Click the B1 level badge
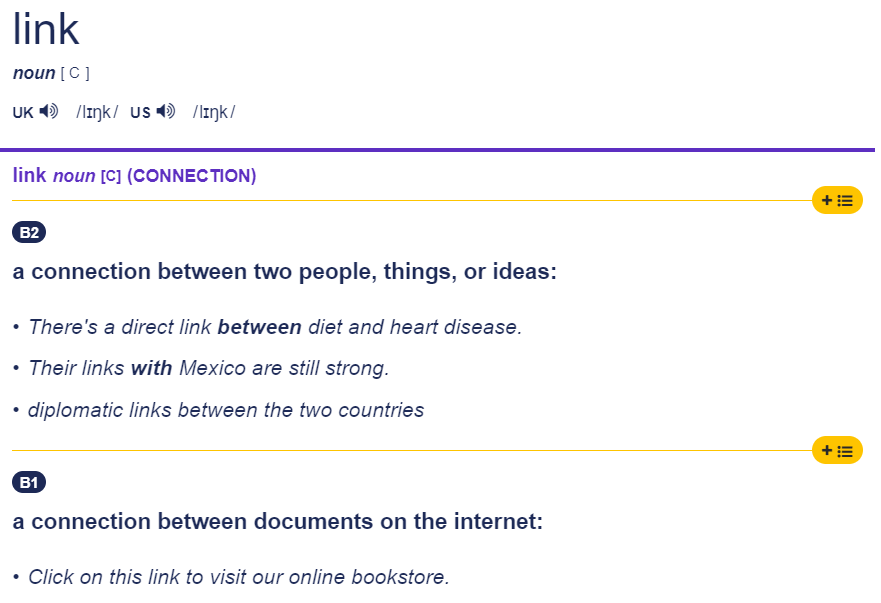Screen dimensions: 881x603 [27, 481]
